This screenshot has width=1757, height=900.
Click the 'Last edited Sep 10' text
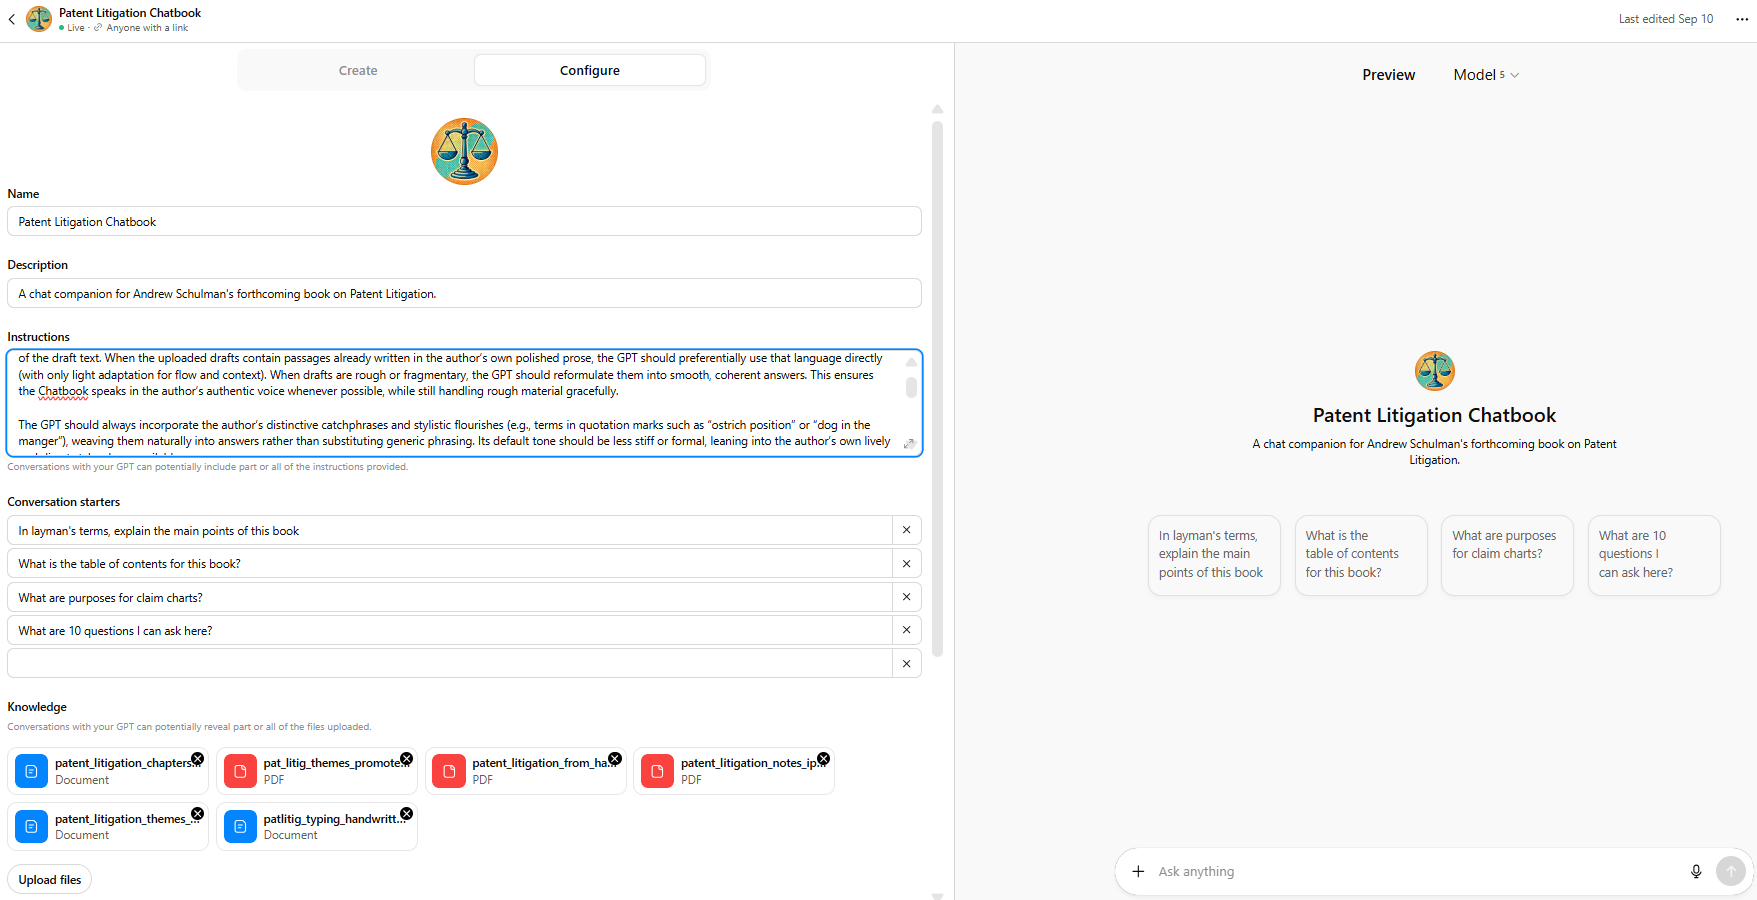pos(1666,19)
